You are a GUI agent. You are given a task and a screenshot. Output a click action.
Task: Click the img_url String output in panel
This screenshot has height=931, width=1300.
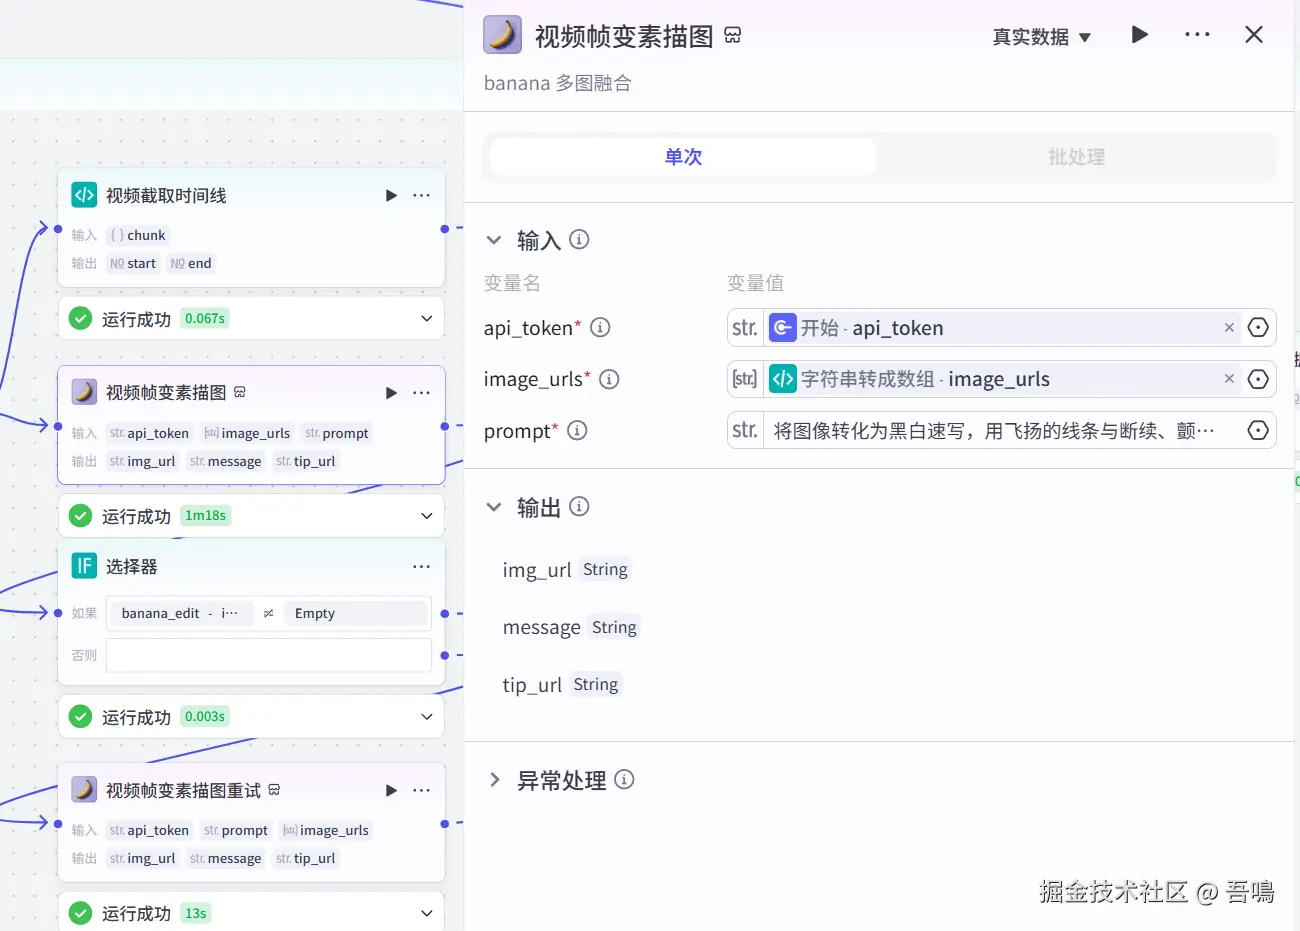pyautogui.click(x=565, y=570)
